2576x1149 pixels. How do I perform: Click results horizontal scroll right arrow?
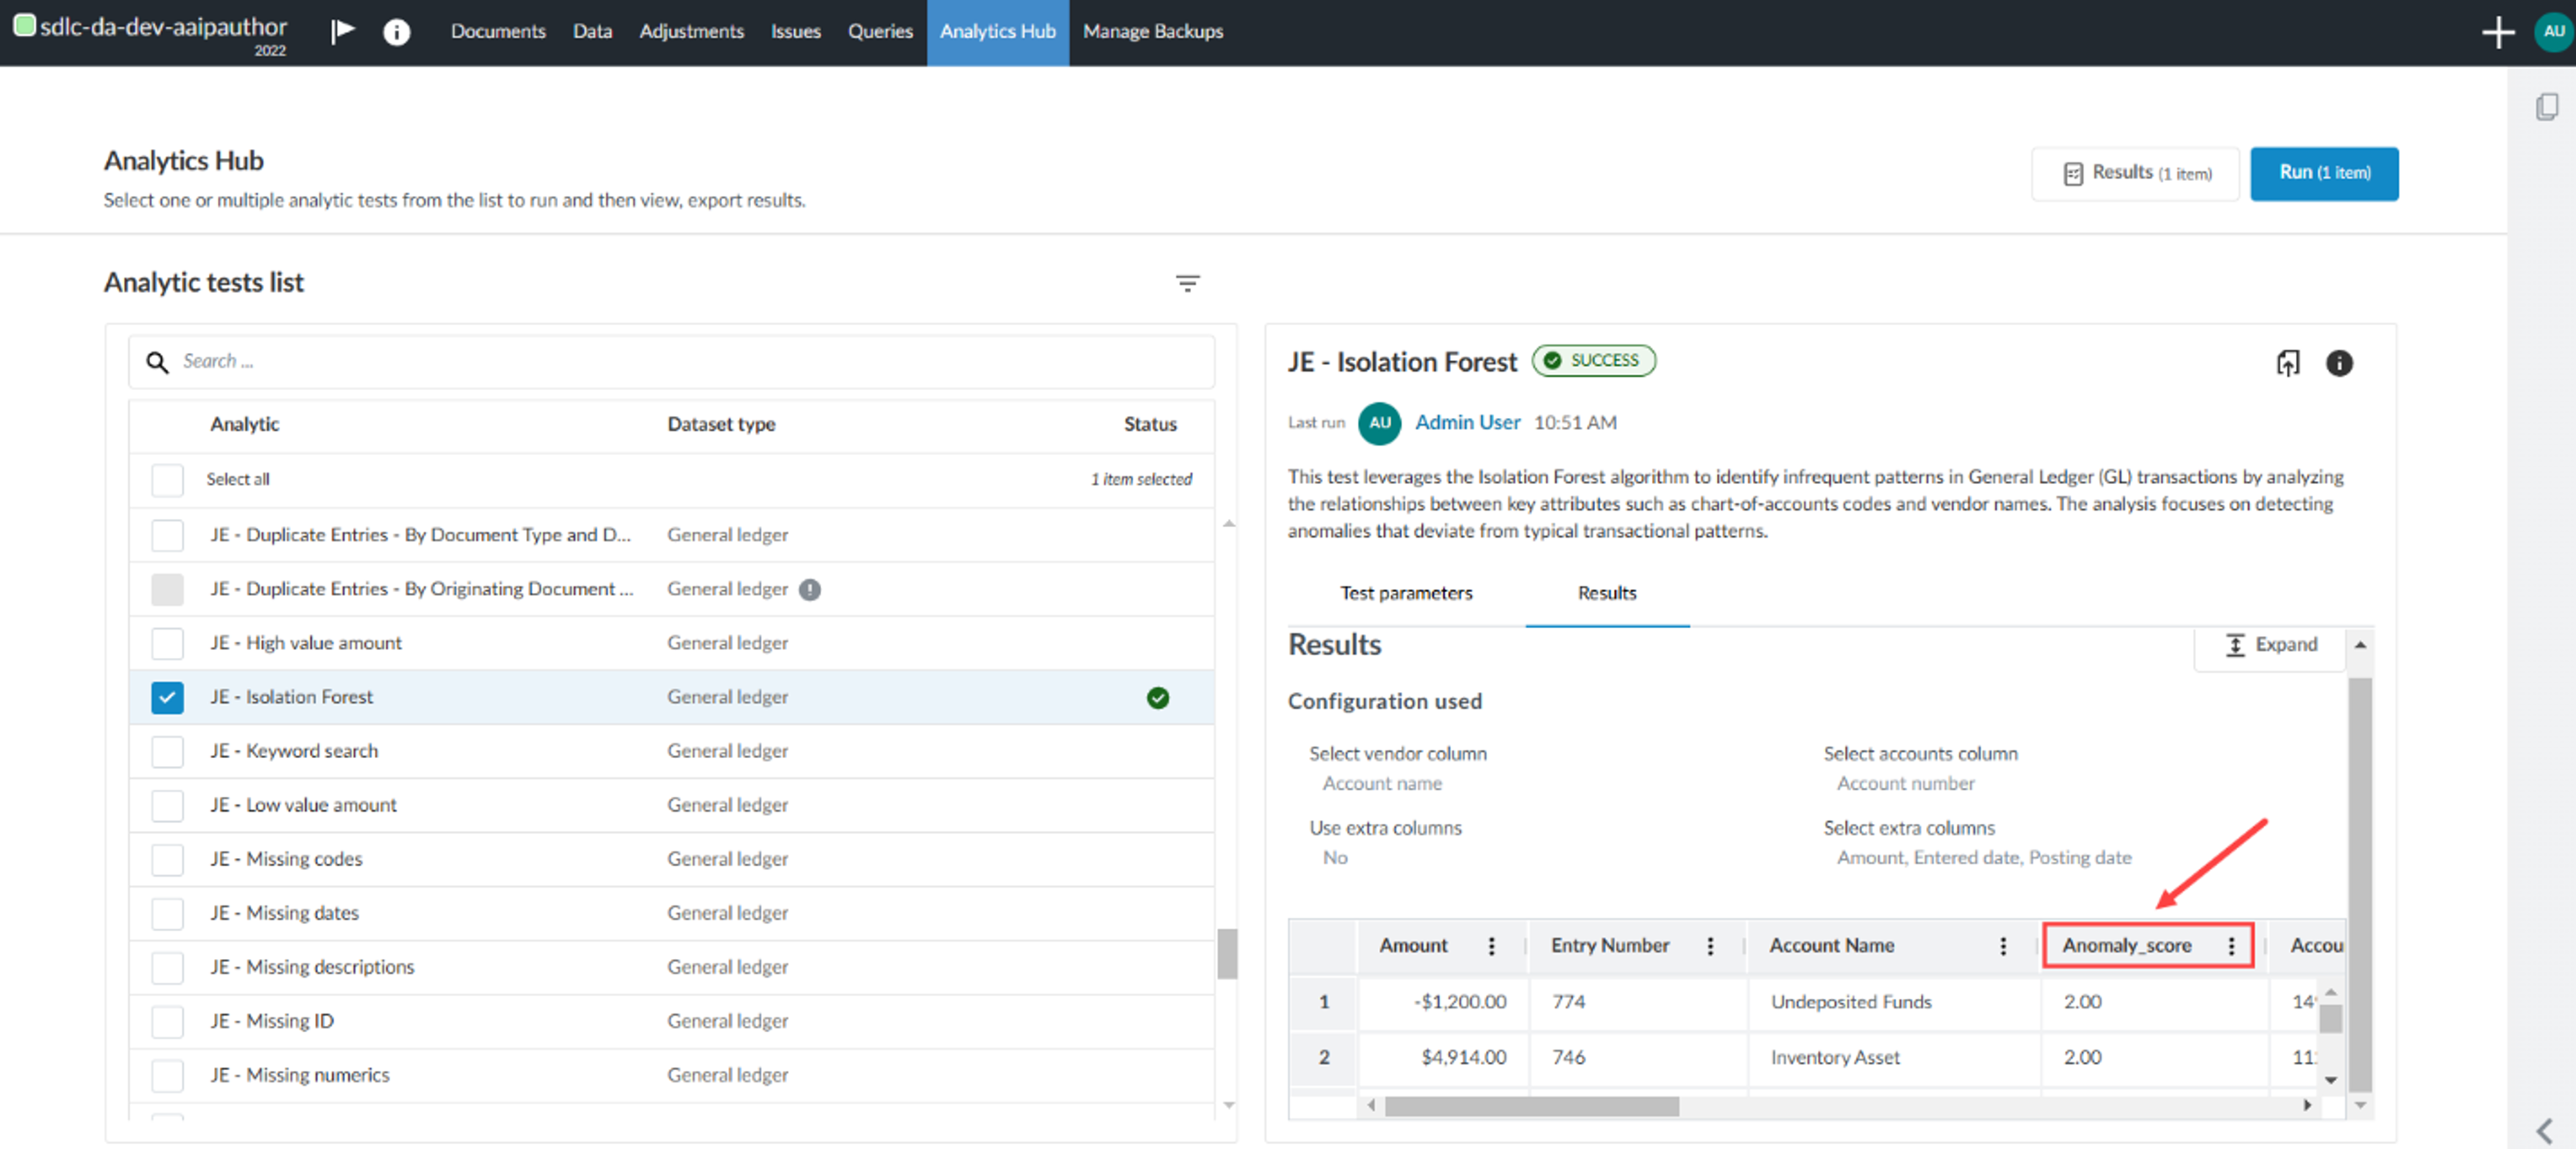2306,1106
